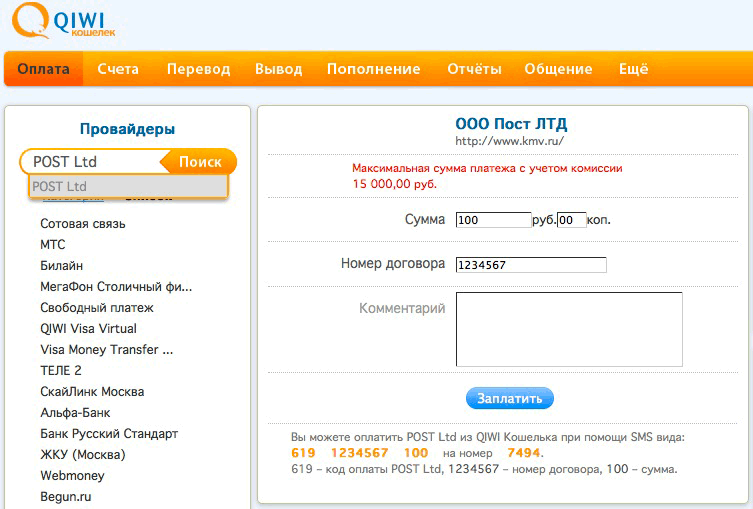
Task: Select the Begun.ru provider
Action: coord(65,497)
